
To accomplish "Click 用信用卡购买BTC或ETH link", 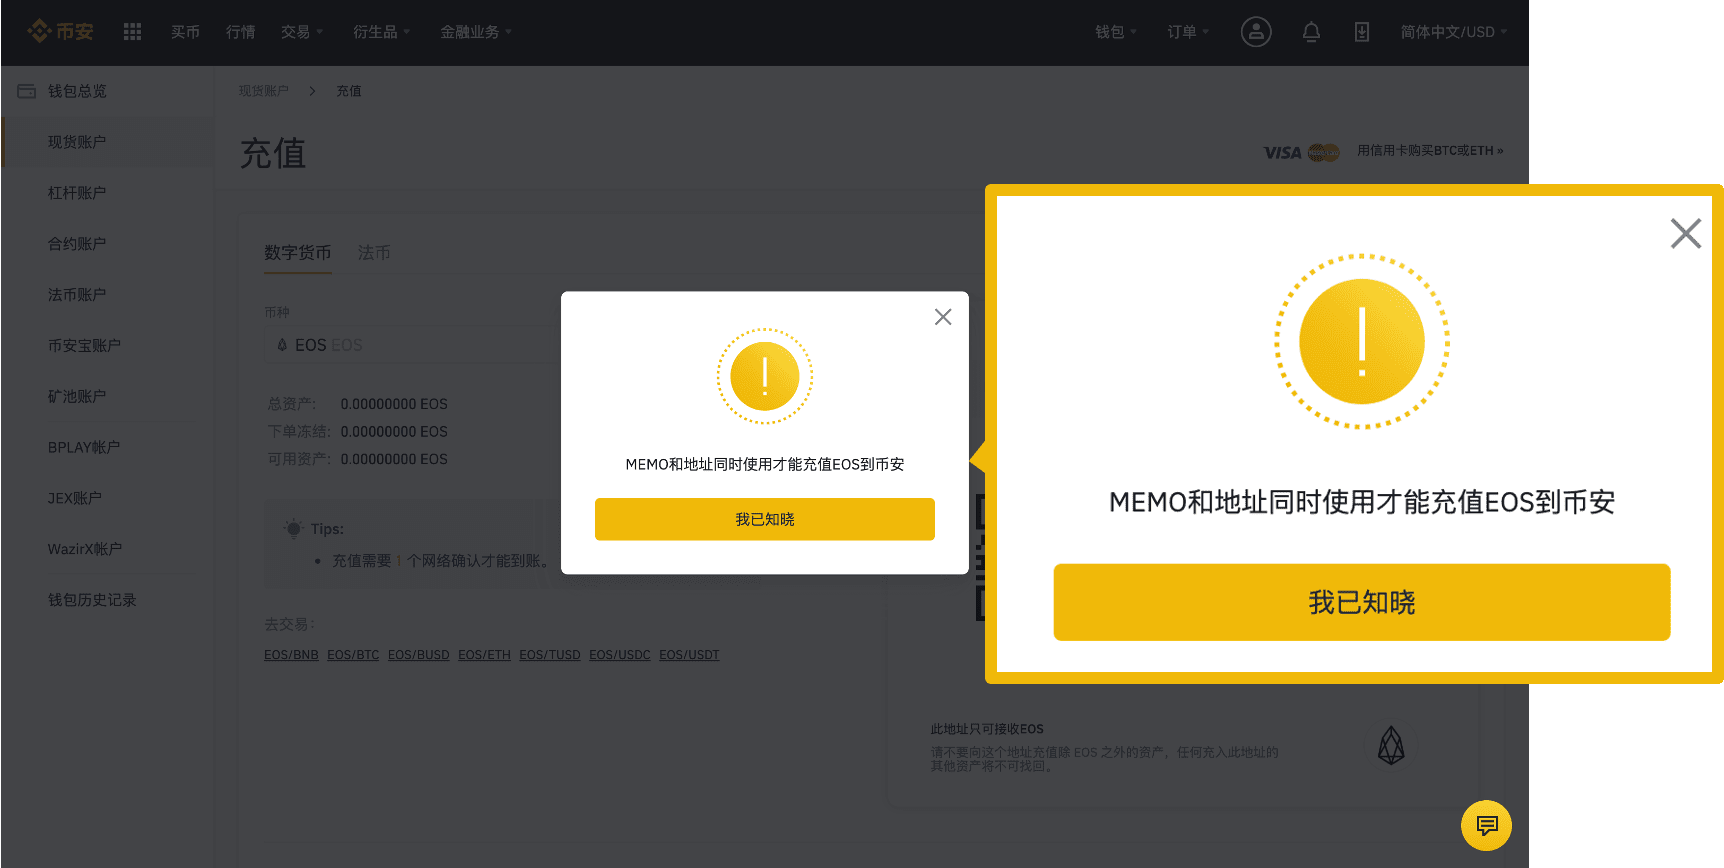I will (x=1430, y=151).
